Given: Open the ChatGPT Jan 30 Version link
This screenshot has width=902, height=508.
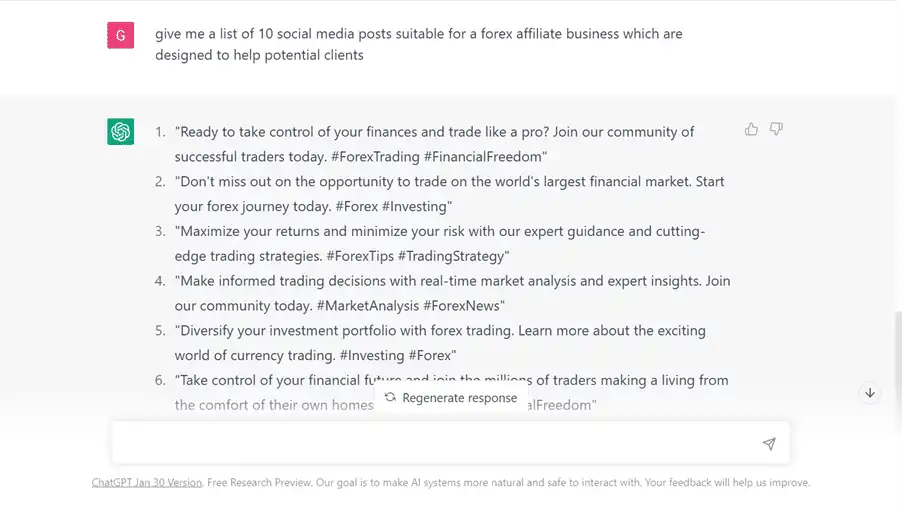Looking at the screenshot, I should tap(147, 482).
